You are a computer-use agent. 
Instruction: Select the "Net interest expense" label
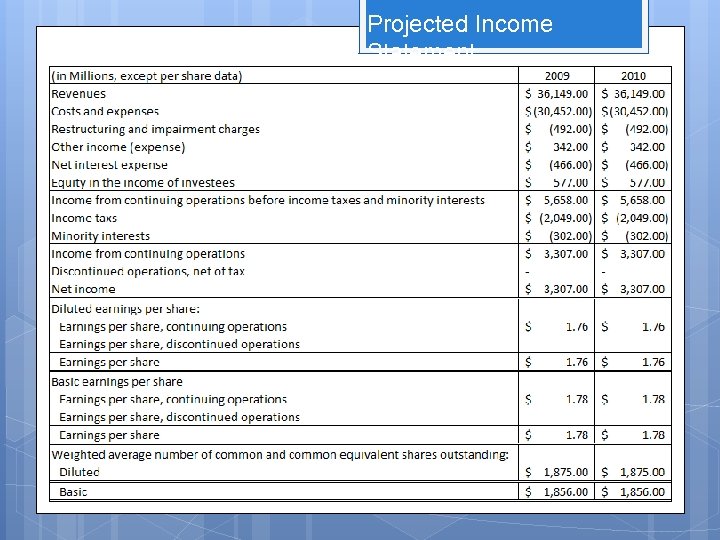109,165
